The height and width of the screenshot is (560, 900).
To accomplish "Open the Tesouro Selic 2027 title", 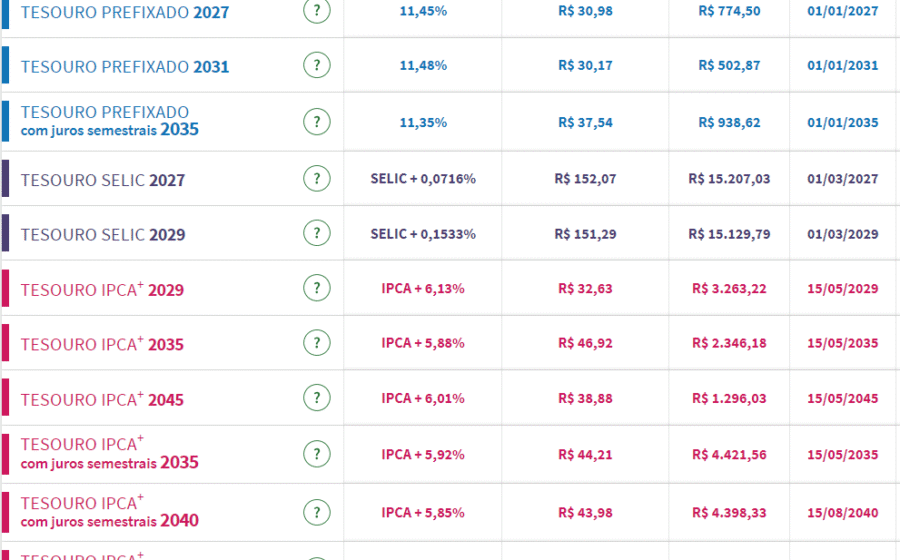I will (103, 180).
